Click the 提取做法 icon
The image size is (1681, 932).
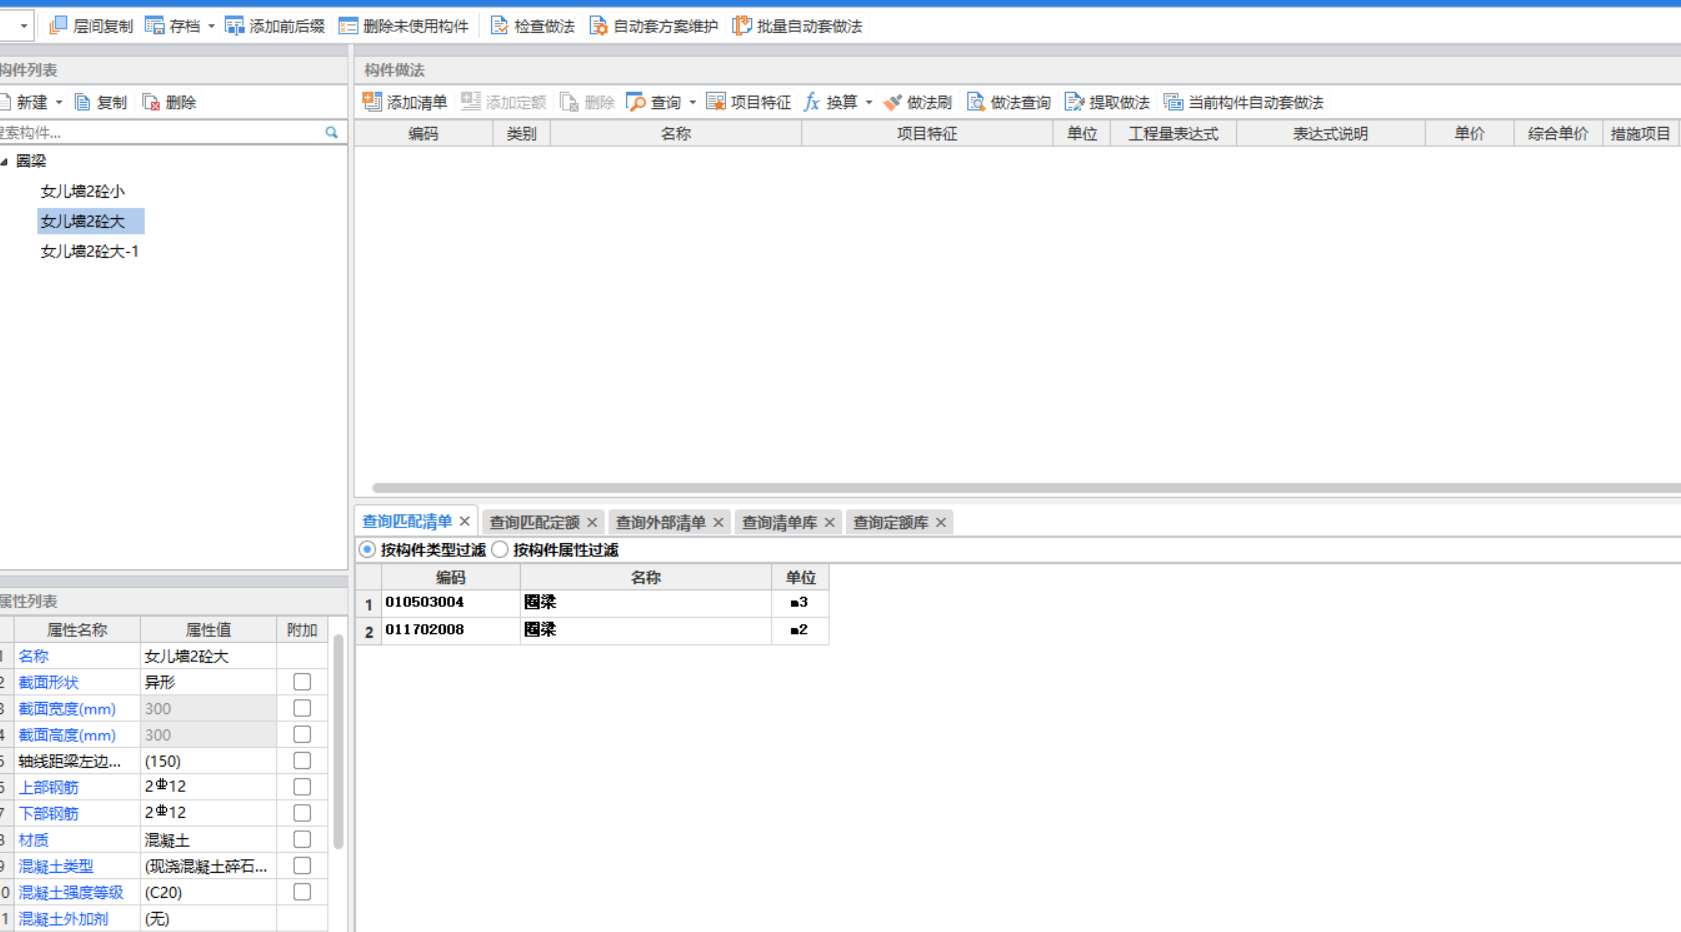(x=1075, y=102)
